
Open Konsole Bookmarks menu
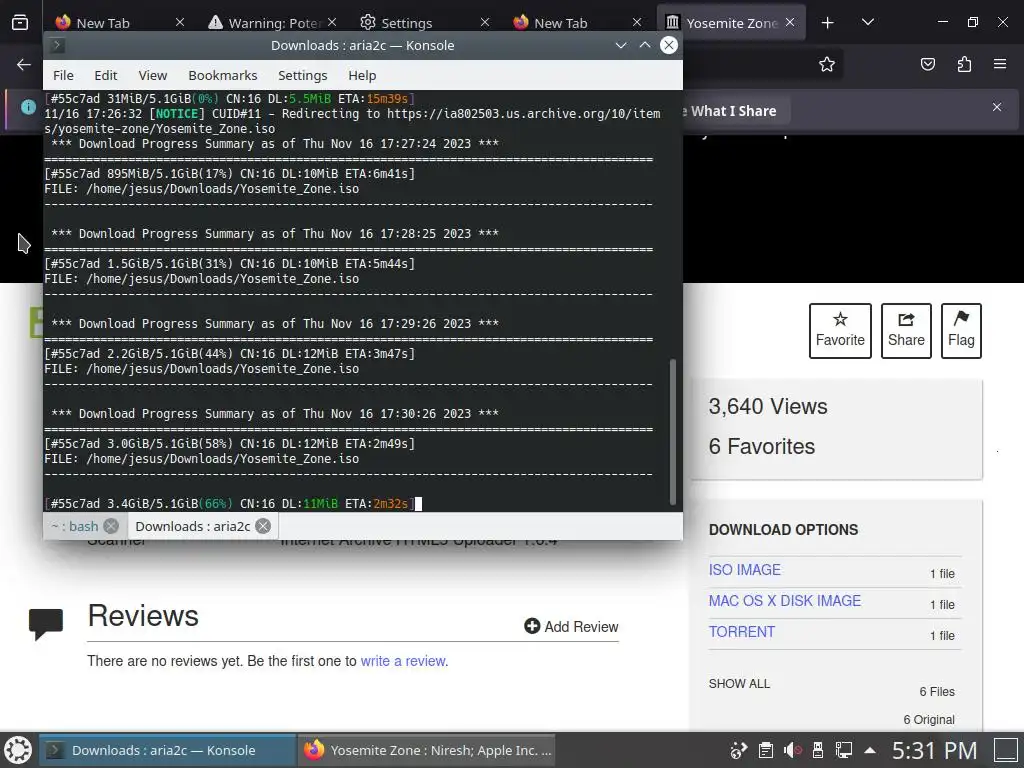coord(223,75)
